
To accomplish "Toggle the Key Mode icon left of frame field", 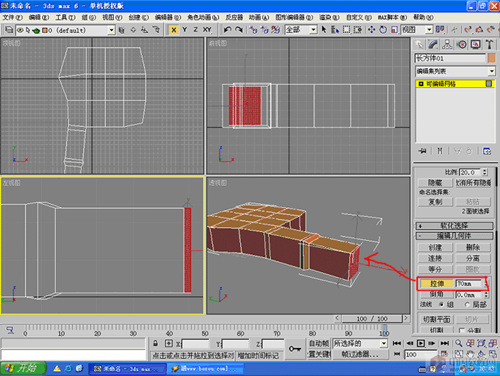I will point(397,354).
